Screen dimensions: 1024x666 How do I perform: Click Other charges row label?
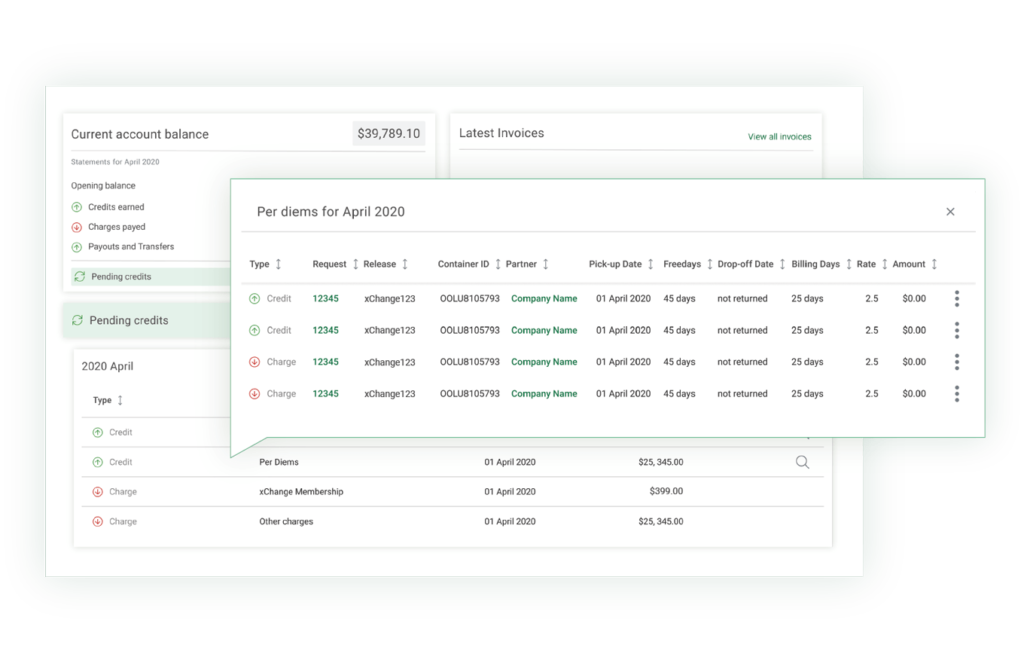pyautogui.click(x=286, y=522)
